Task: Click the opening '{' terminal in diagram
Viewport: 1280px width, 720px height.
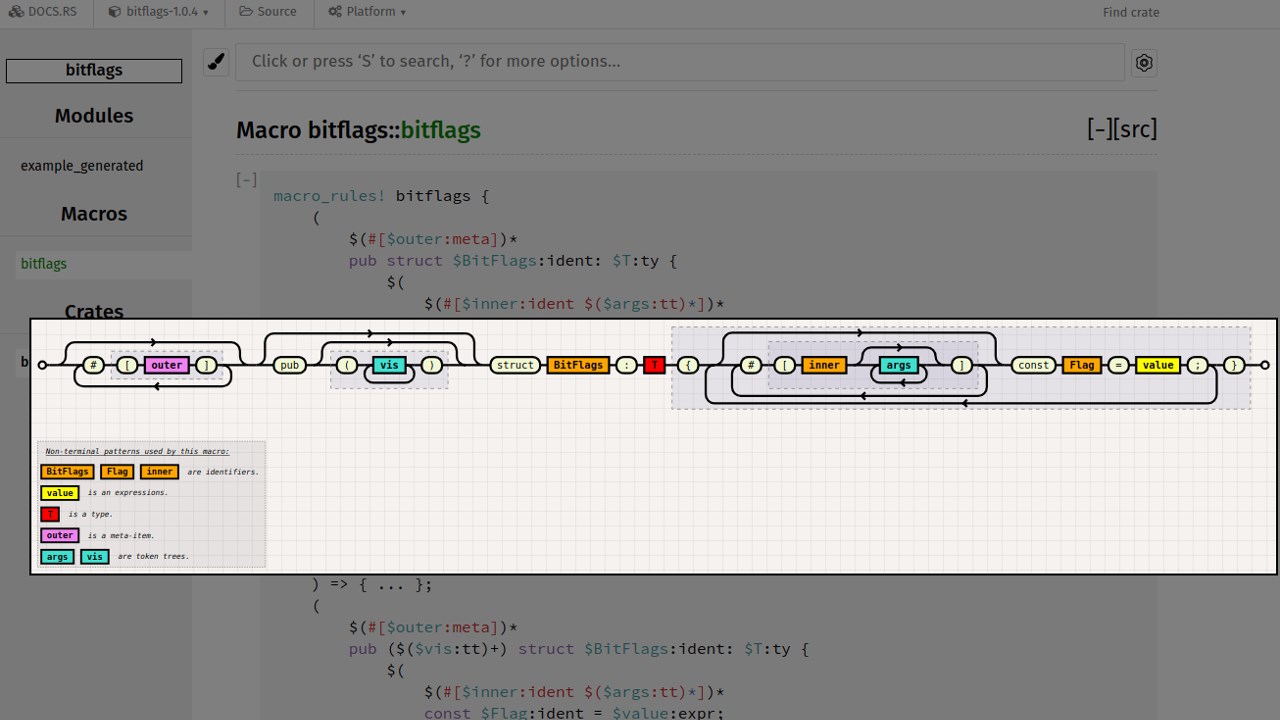Action: [x=688, y=365]
